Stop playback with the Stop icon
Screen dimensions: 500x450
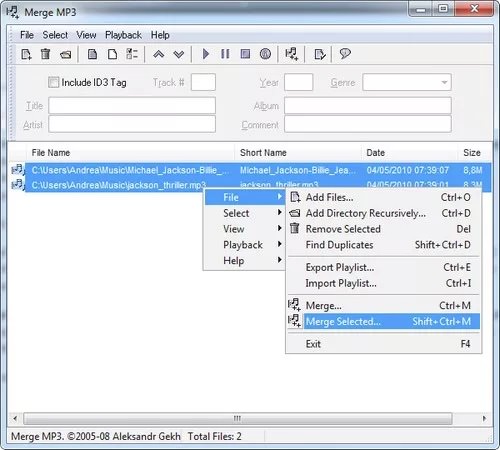[x=245, y=54]
